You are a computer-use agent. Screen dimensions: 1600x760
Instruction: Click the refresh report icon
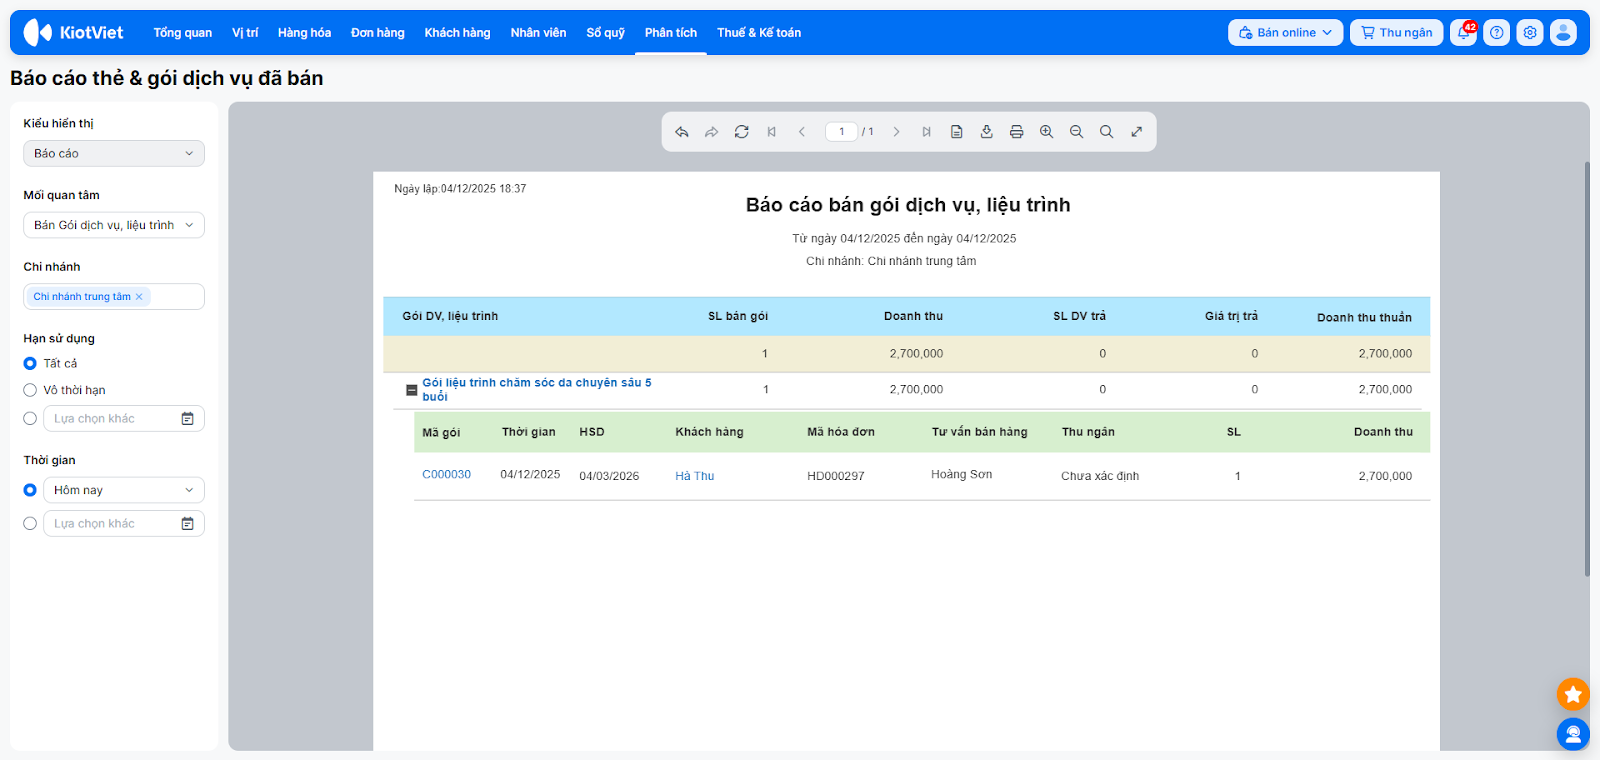click(x=741, y=132)
